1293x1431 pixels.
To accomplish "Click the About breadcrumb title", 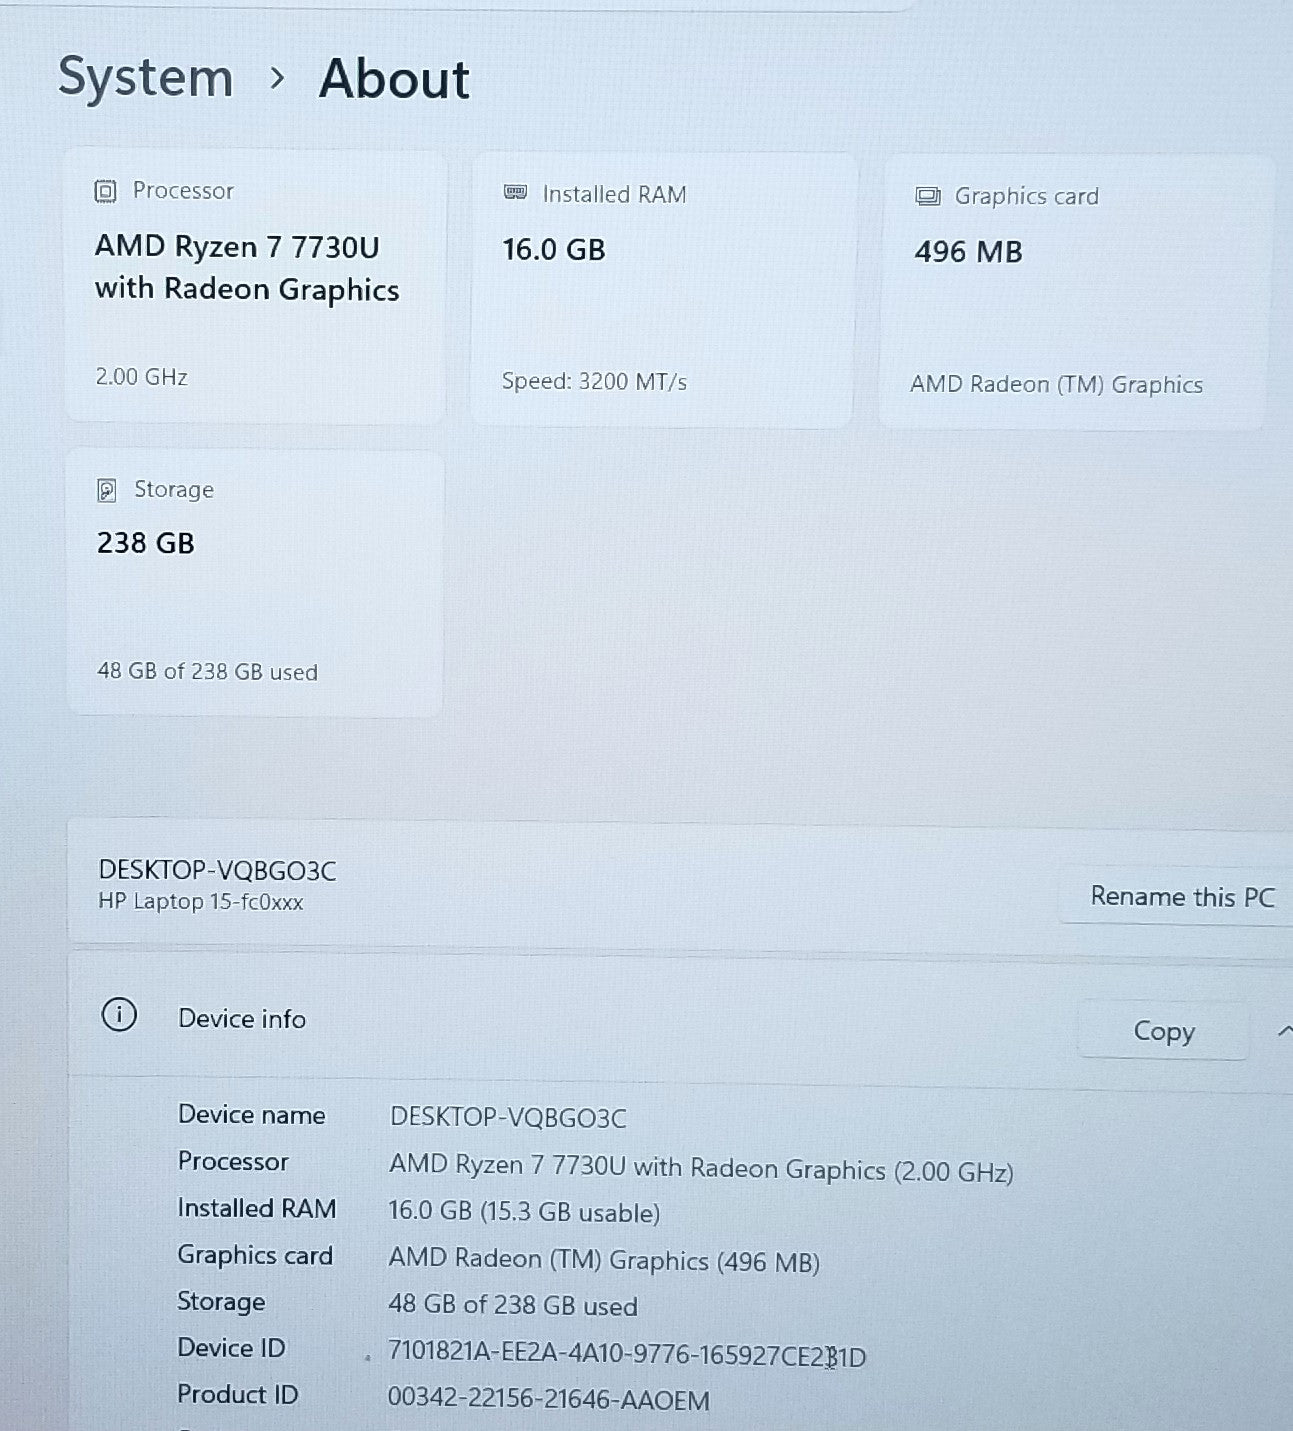I will click(x=394, y=79).
